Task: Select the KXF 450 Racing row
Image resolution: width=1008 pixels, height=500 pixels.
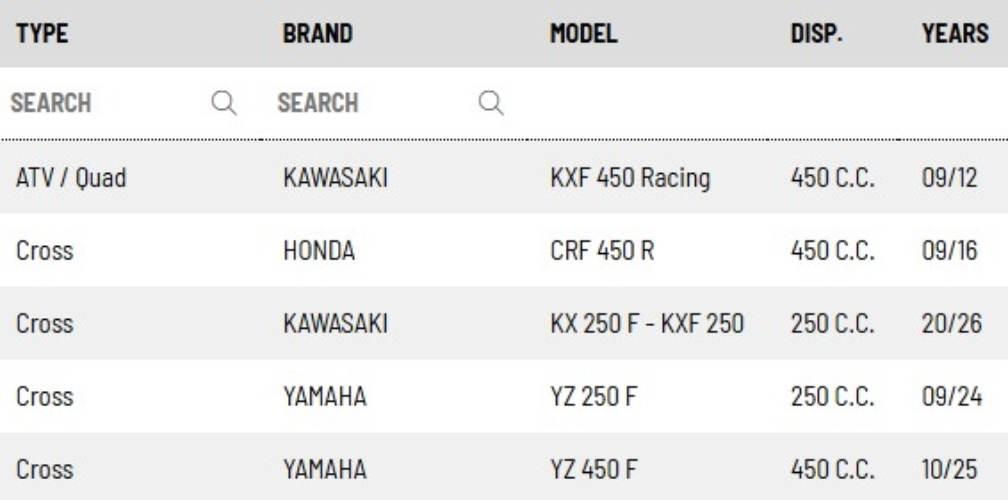Action: pos(630,178)
